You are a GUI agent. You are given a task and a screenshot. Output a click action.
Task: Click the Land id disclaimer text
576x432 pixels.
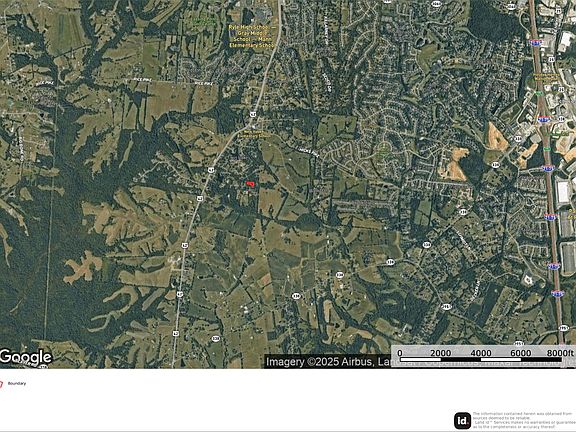tap(524, 420)
